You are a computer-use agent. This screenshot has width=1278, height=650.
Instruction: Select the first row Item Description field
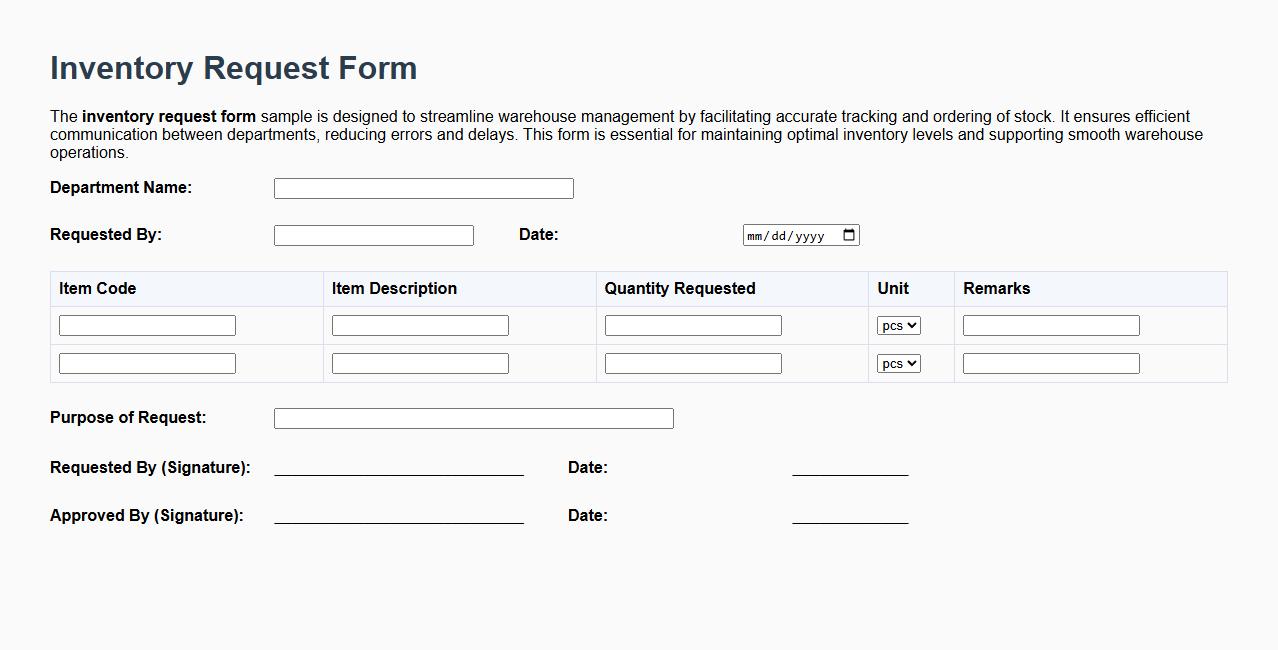pyautogui.click(x=419, y=324)
